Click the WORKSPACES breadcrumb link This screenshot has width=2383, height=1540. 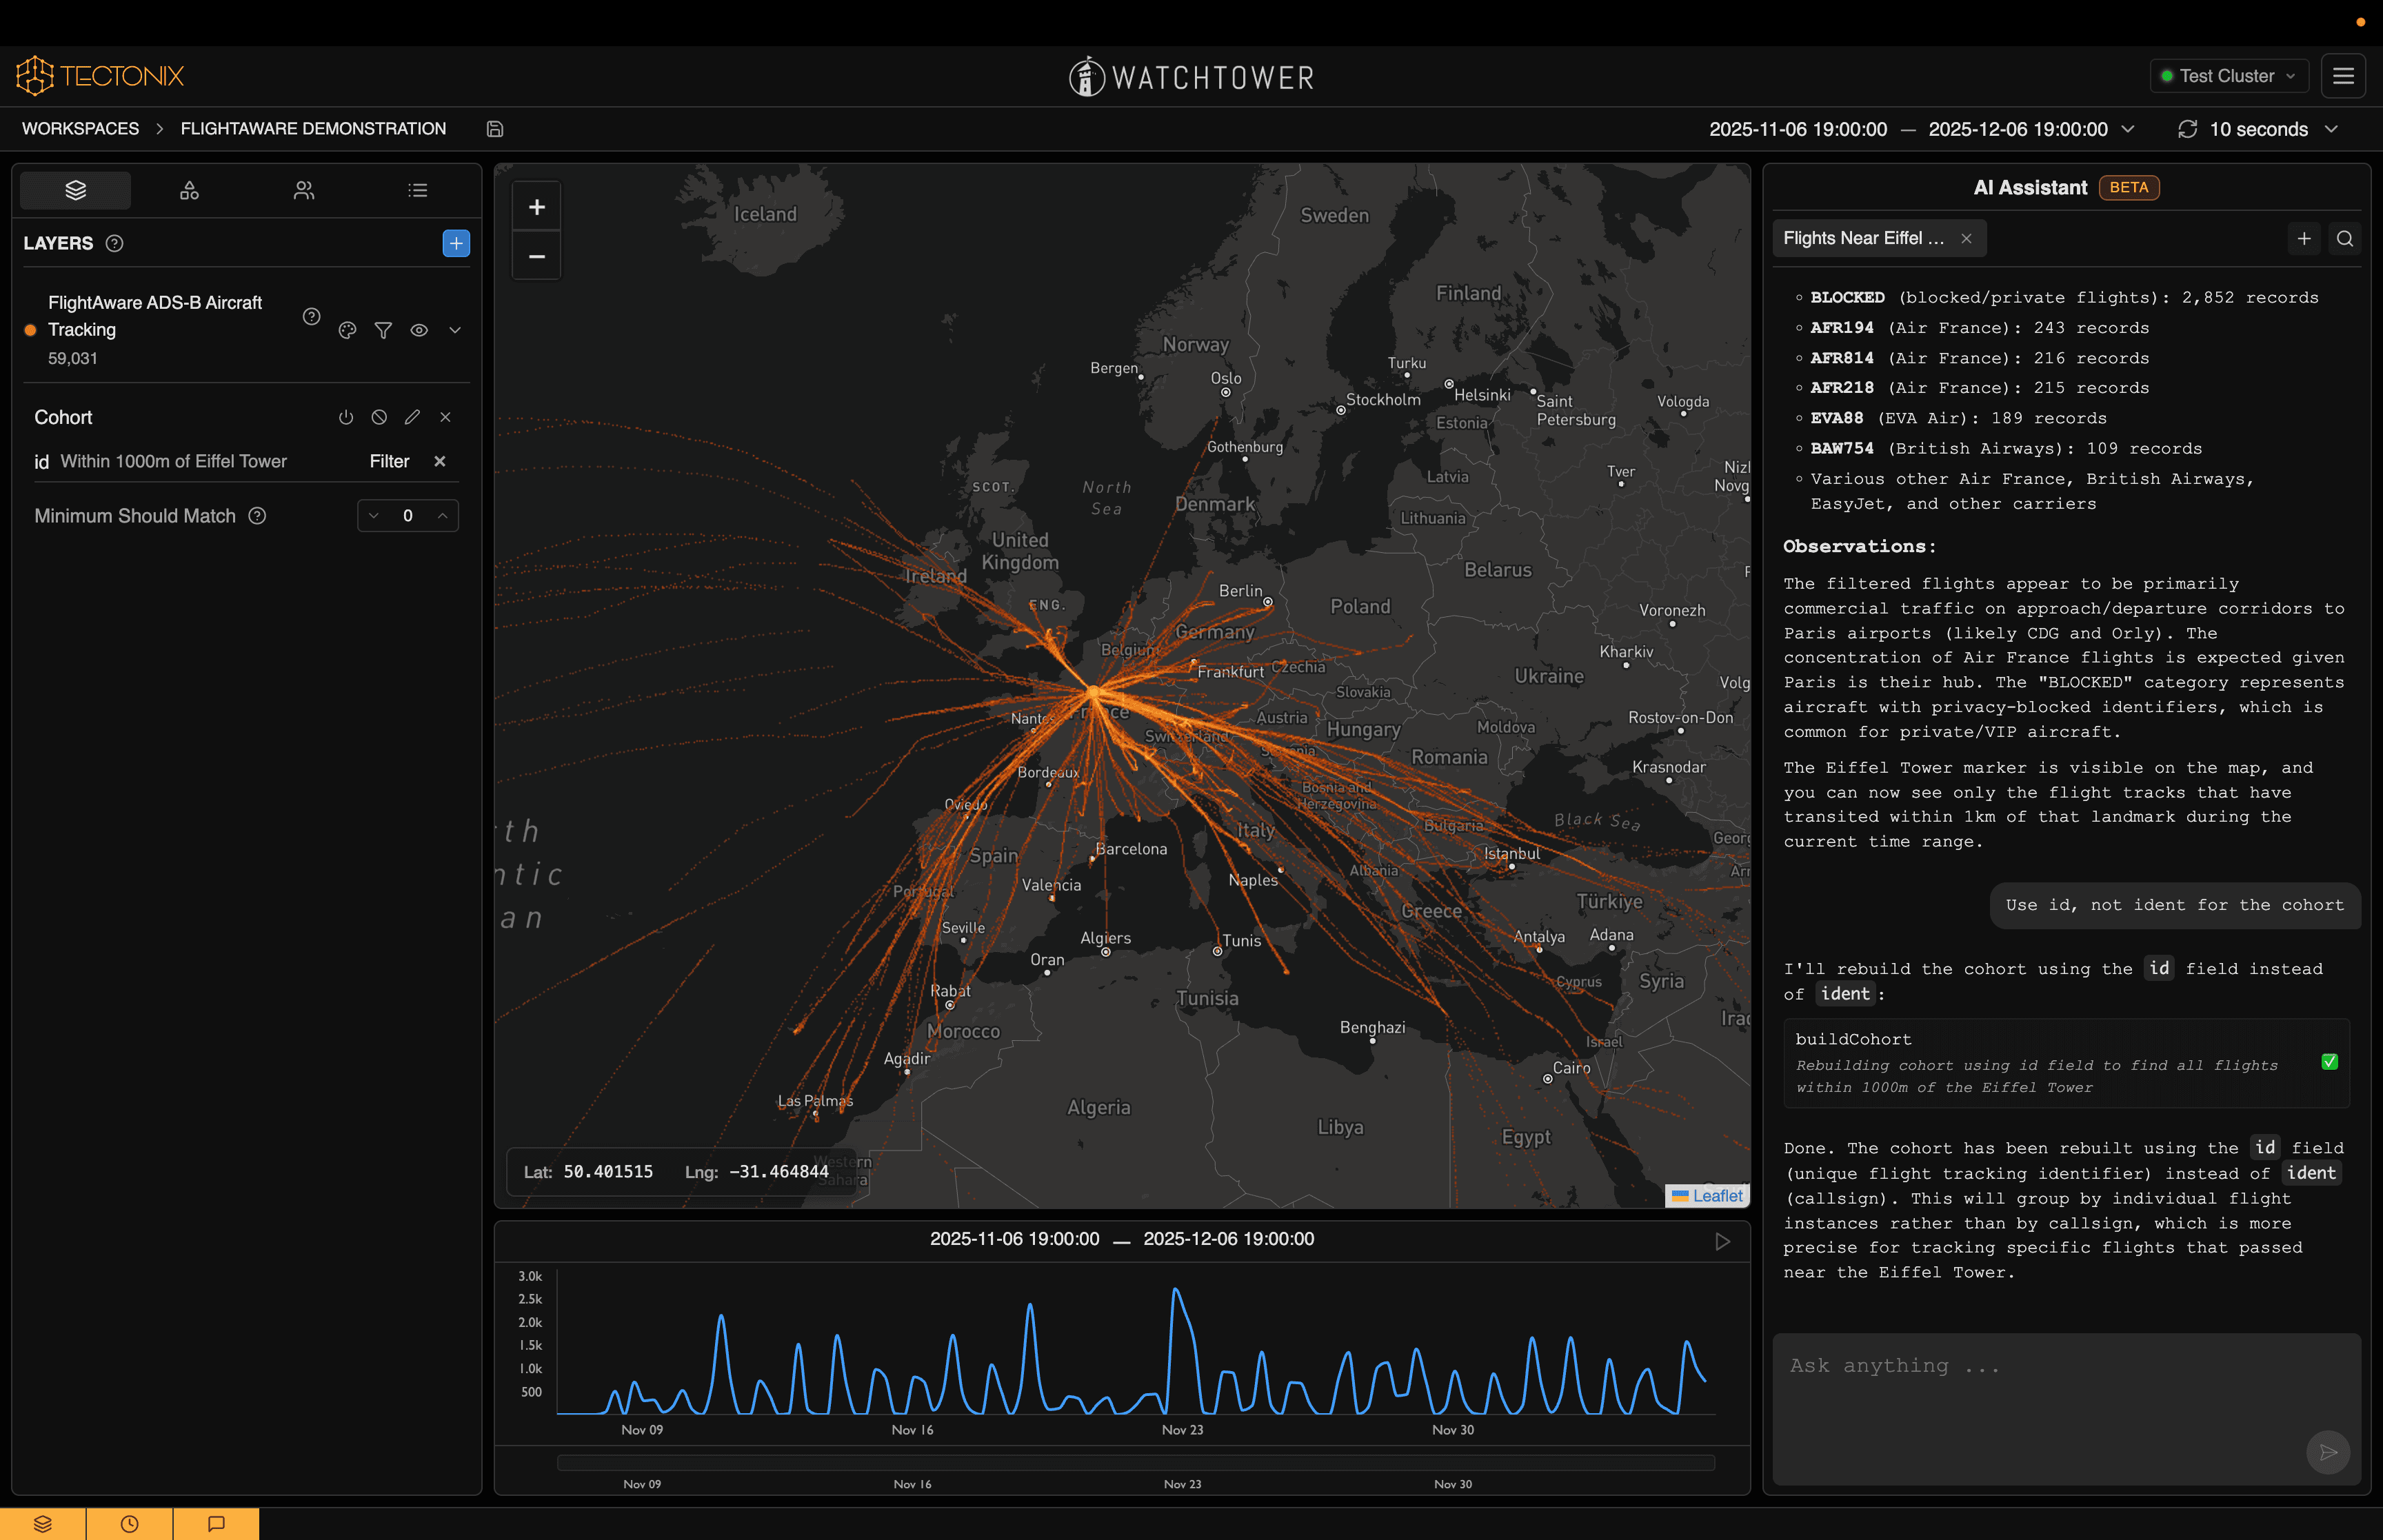81,129
